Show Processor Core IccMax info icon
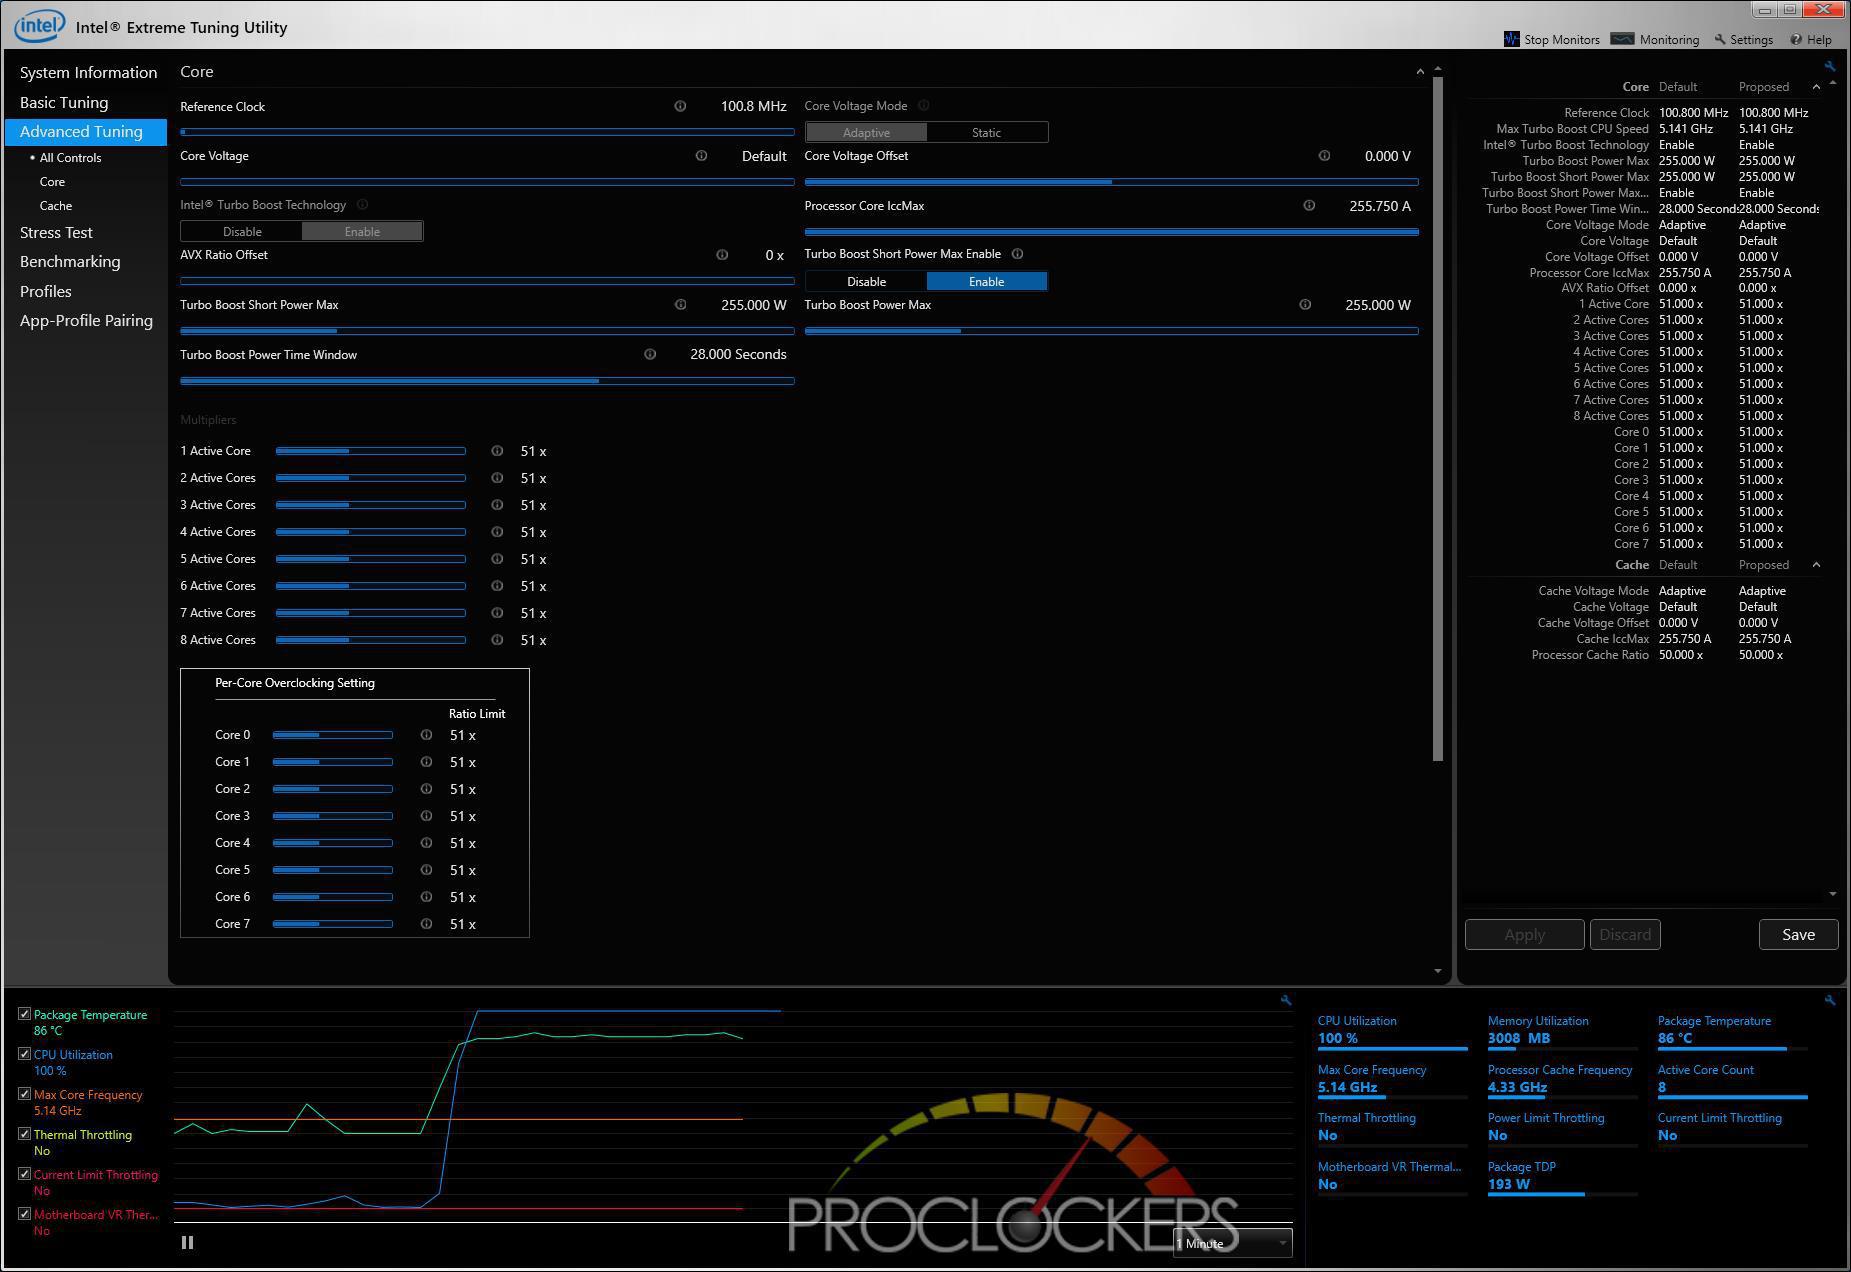 coord(1309,206)
